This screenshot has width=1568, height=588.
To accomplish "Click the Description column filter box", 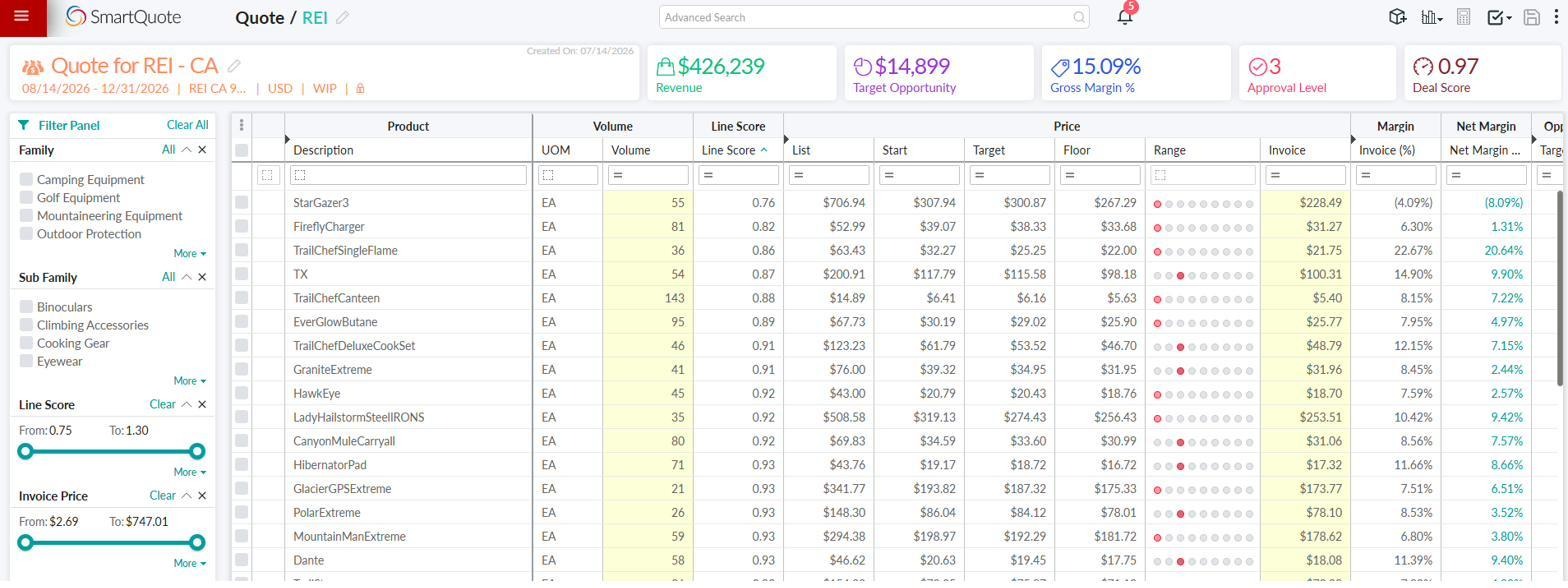I will tap(408, 175).
